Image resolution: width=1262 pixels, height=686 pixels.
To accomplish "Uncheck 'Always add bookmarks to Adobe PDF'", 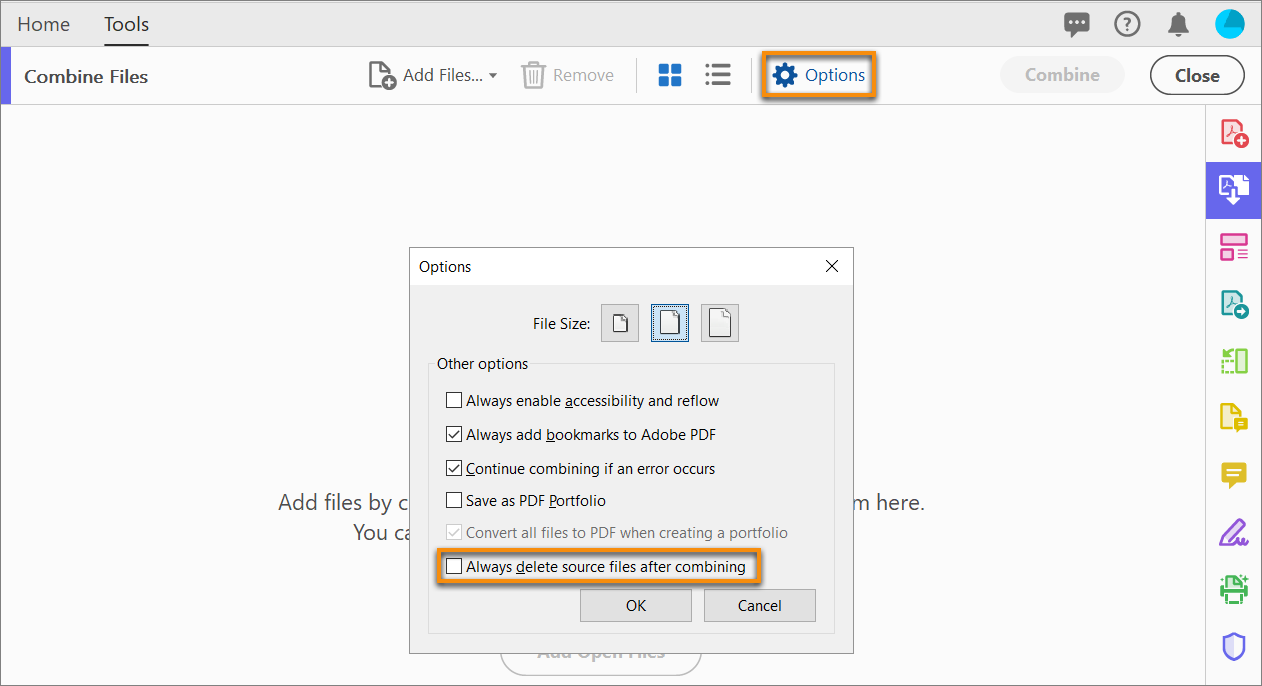I will click(454, 433).
